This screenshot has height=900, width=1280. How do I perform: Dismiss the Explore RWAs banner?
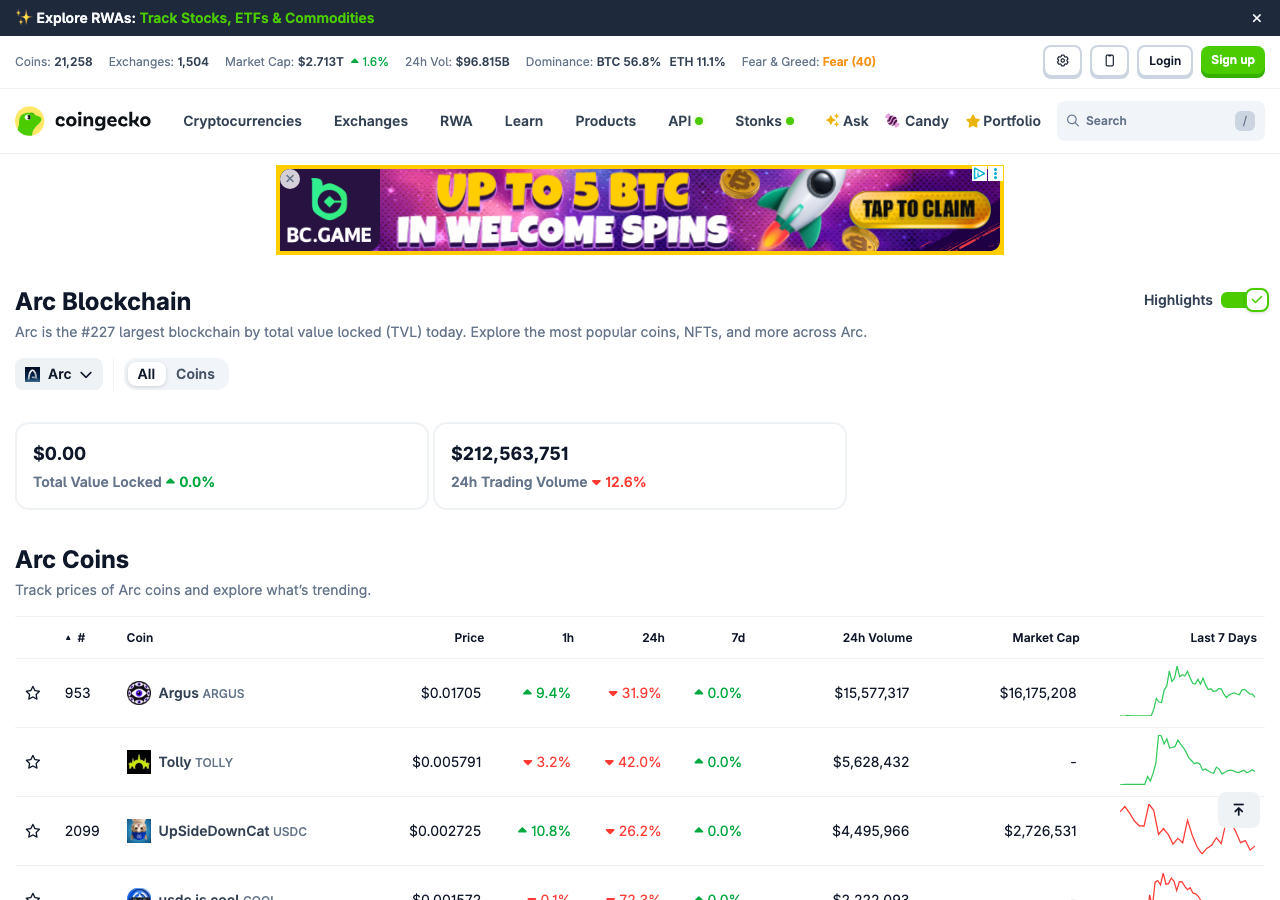pyautogui.click(x=1257, y=18)
